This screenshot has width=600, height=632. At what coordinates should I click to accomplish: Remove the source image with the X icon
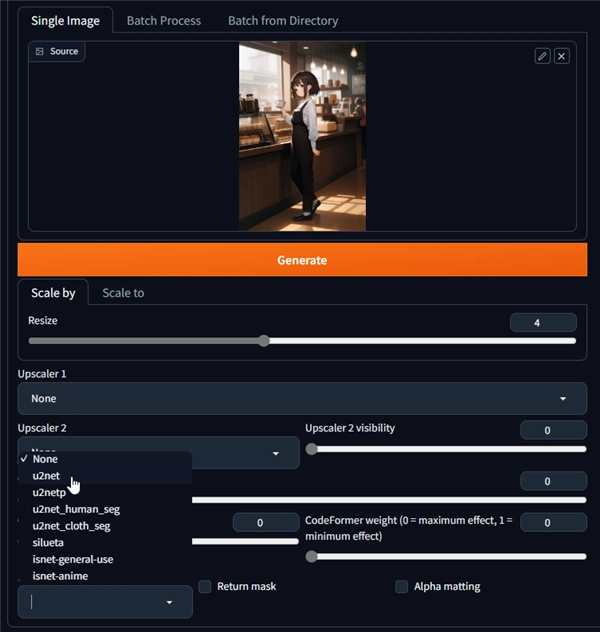(562, 56)
